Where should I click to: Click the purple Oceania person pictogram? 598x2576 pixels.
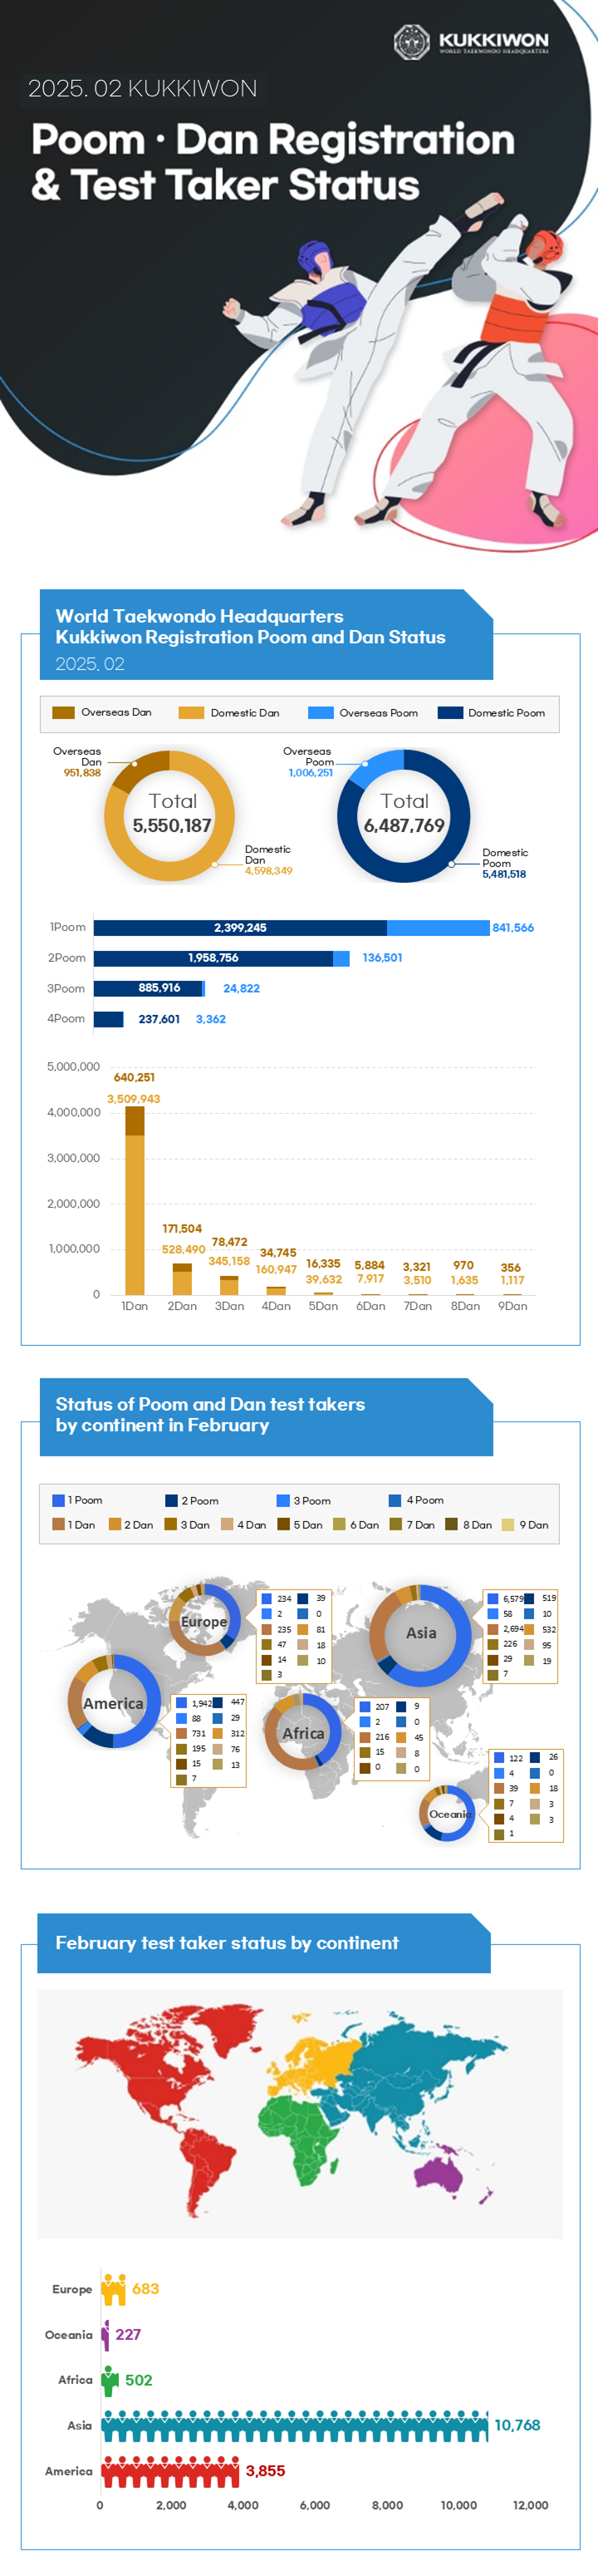[106, 2335]
